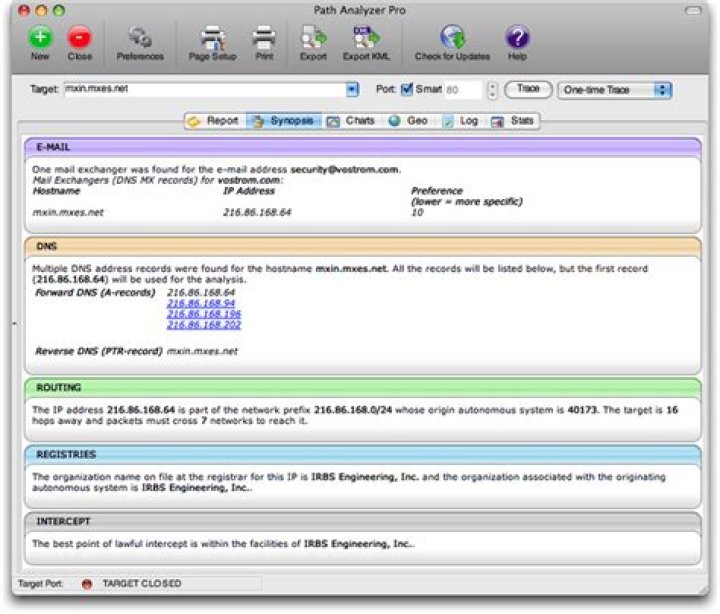Viewport: 720px width, 614px height.
Task: Open Help question mark icon
Action: 518,38
